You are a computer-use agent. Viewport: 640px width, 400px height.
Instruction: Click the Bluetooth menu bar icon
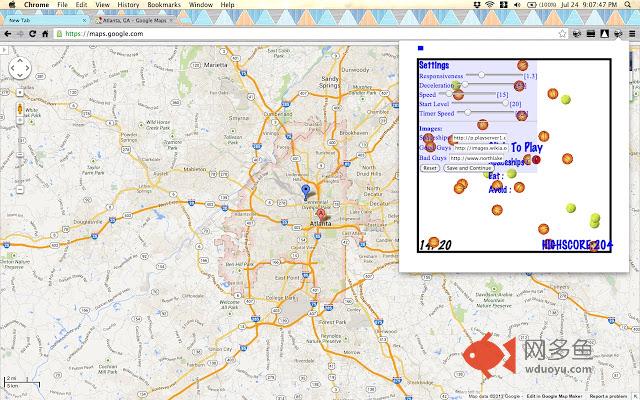click(504, 4)
